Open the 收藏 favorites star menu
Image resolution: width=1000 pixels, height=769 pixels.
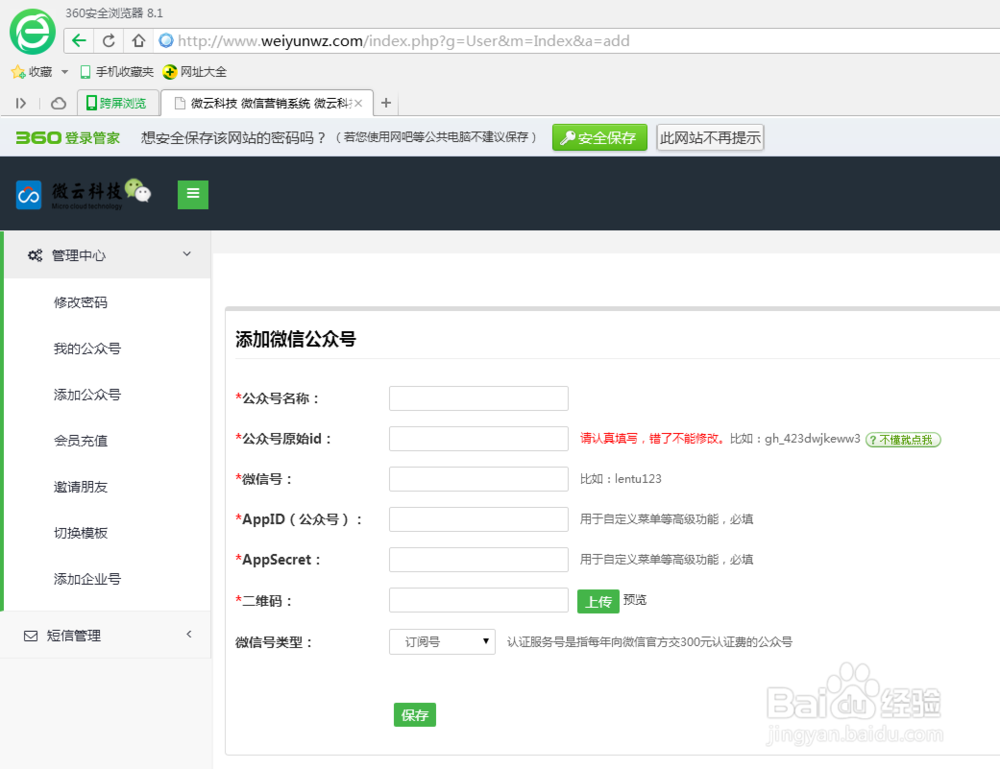pyautogui.click(x=38, y=71)
